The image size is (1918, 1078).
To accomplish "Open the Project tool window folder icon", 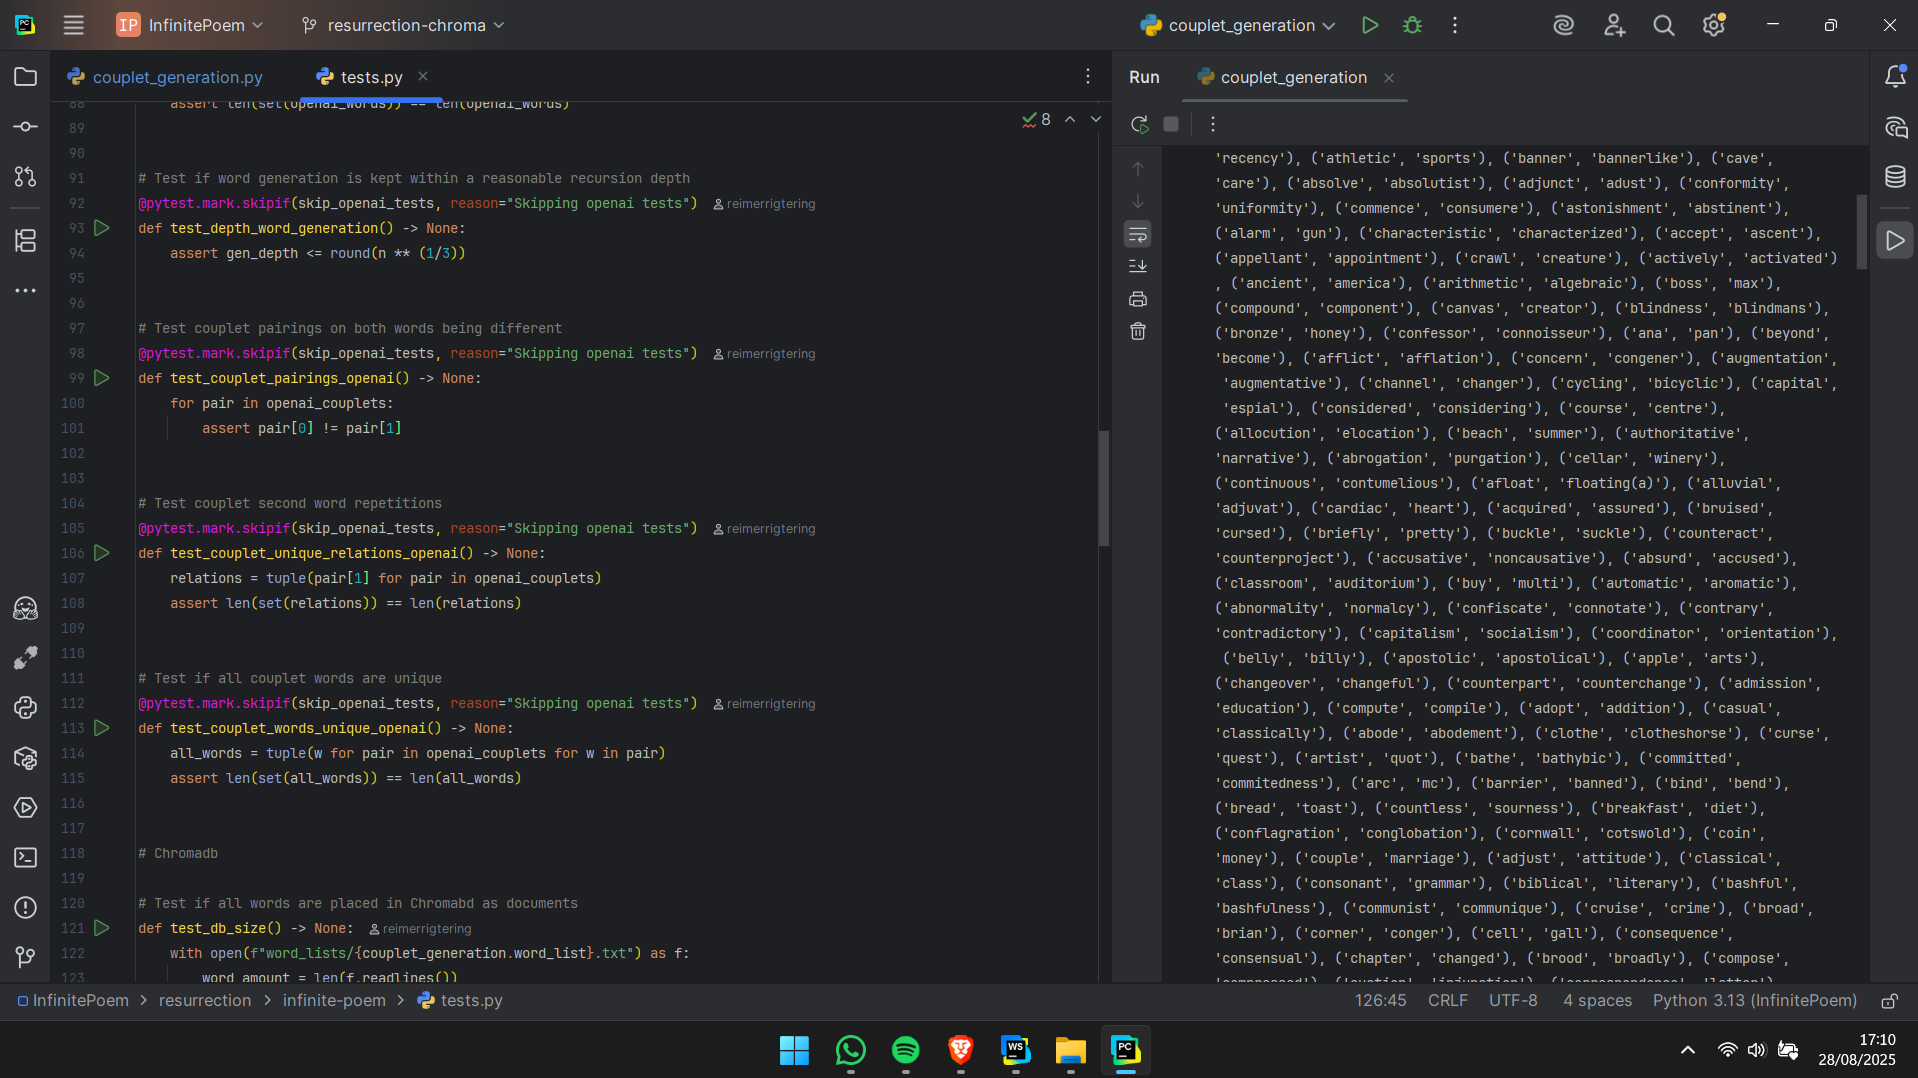I will tap(26, 77).
